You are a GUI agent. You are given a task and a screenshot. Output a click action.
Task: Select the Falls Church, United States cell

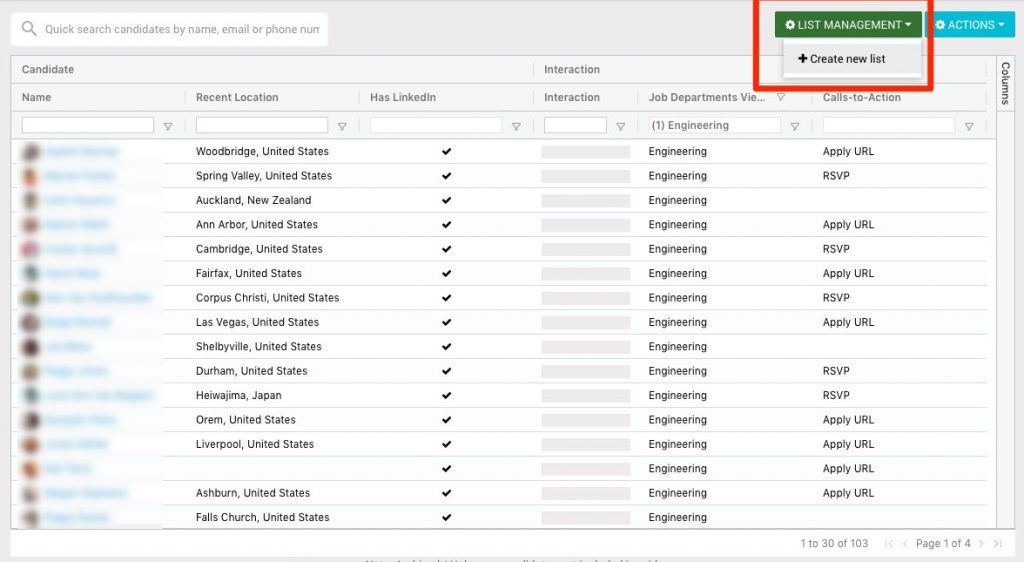click(x=263, y=517)
